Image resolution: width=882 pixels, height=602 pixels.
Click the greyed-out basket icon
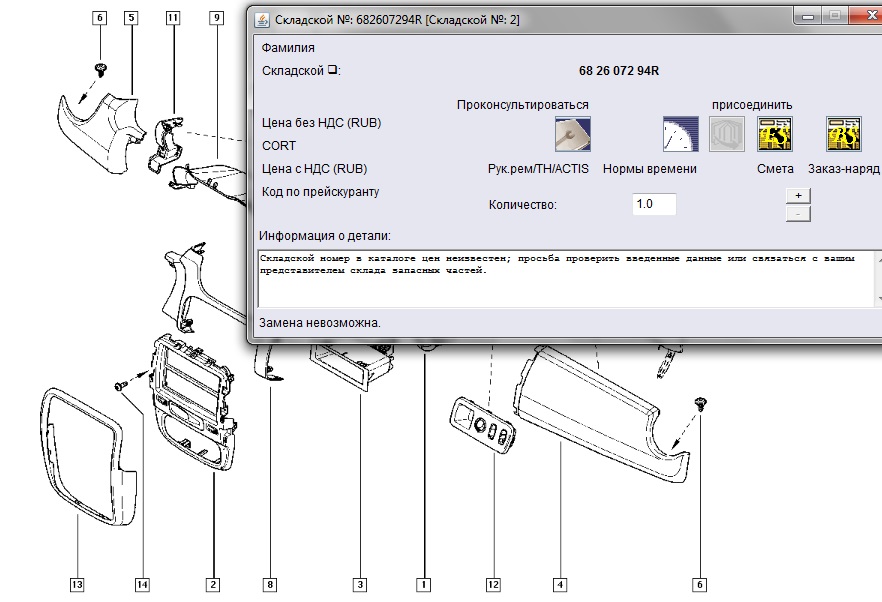pyautogui.click(x=727, y=134)
